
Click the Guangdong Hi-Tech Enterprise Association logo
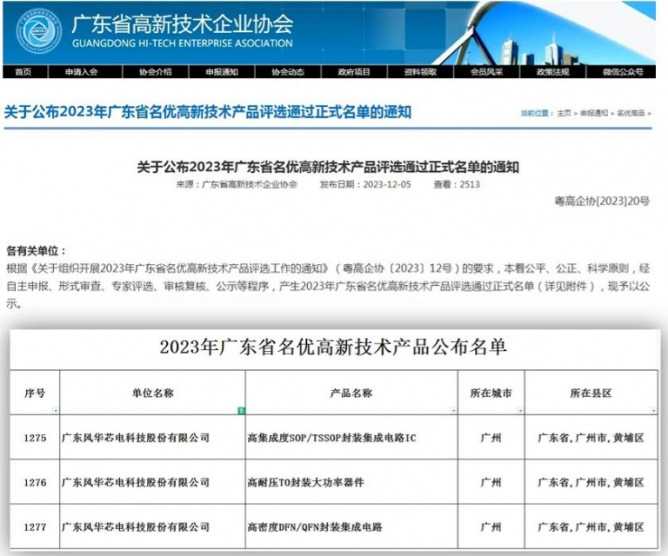tap(38, 31)
